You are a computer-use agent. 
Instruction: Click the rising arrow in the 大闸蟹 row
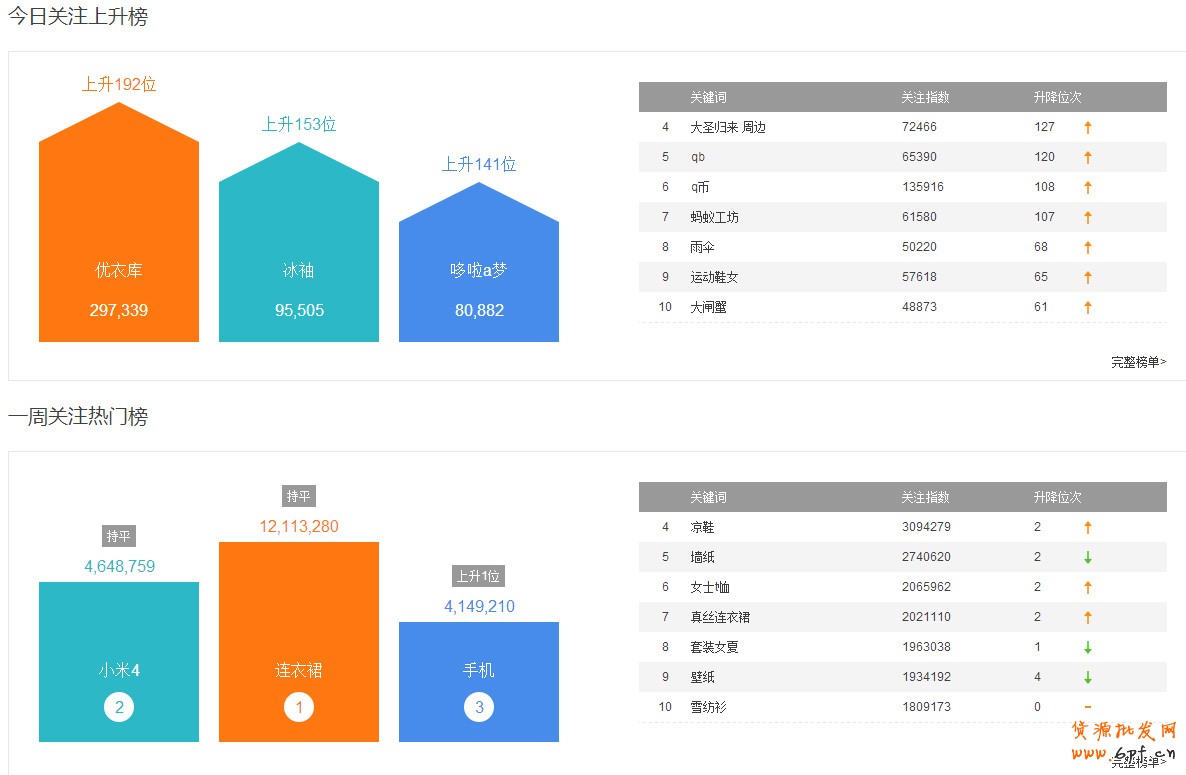(1088, 307)
